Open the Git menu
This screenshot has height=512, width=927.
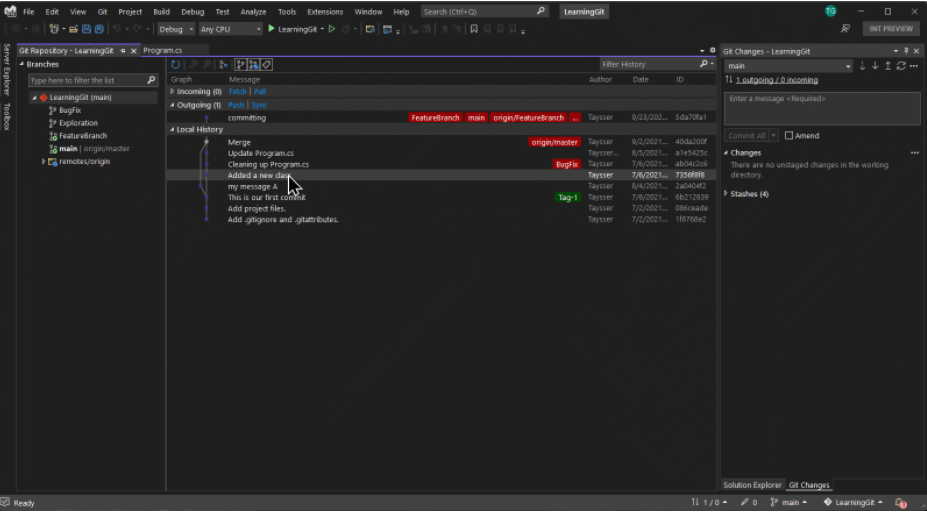(x=102, y=12)
